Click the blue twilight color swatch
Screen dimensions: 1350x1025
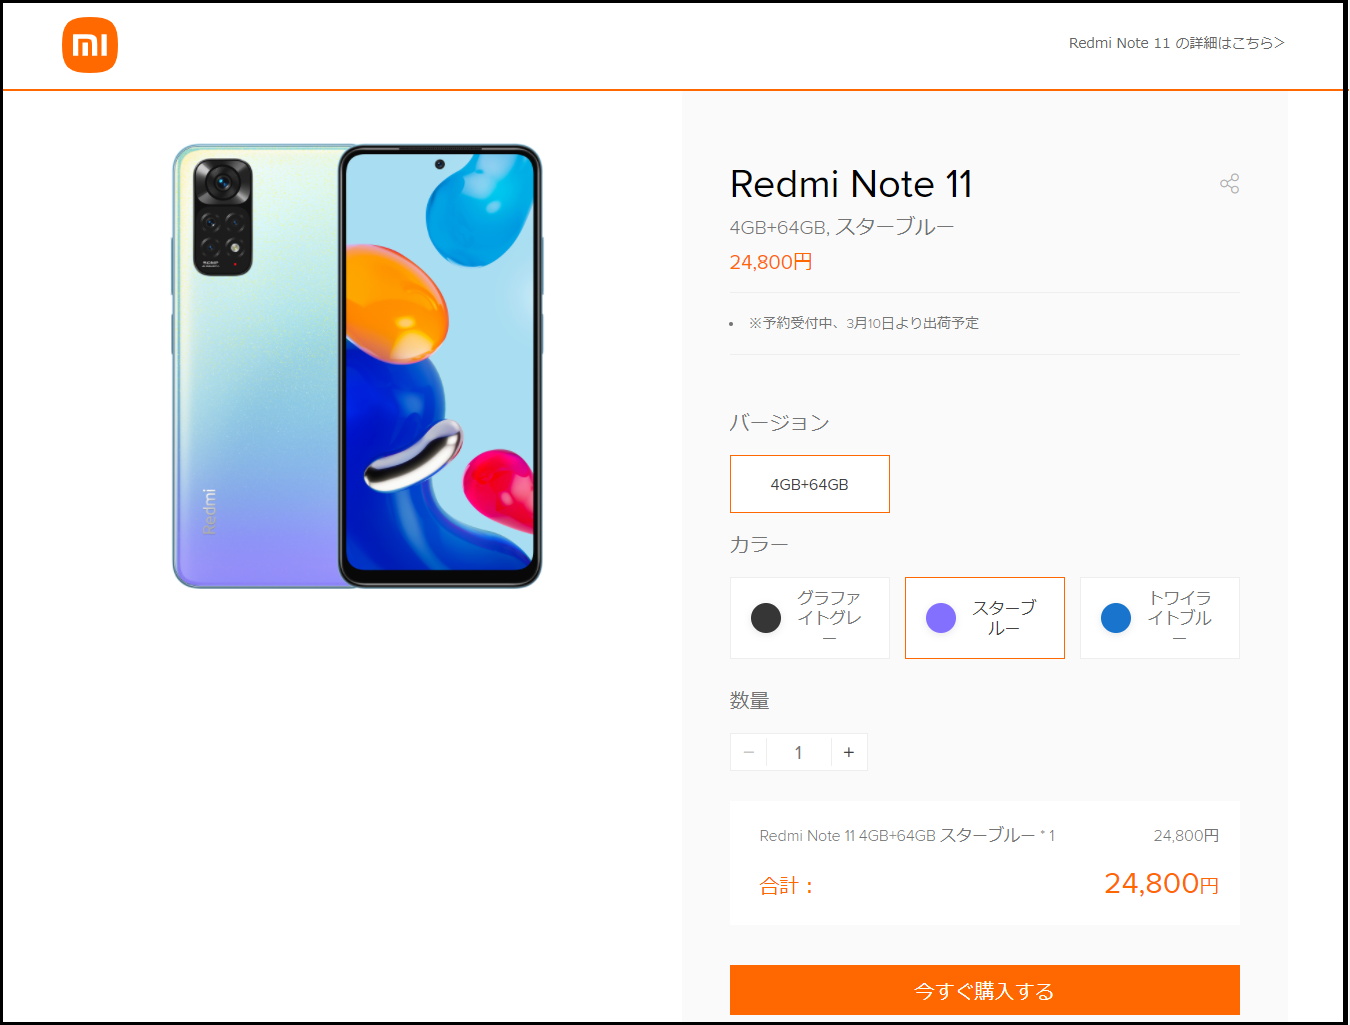[1116, 618]
